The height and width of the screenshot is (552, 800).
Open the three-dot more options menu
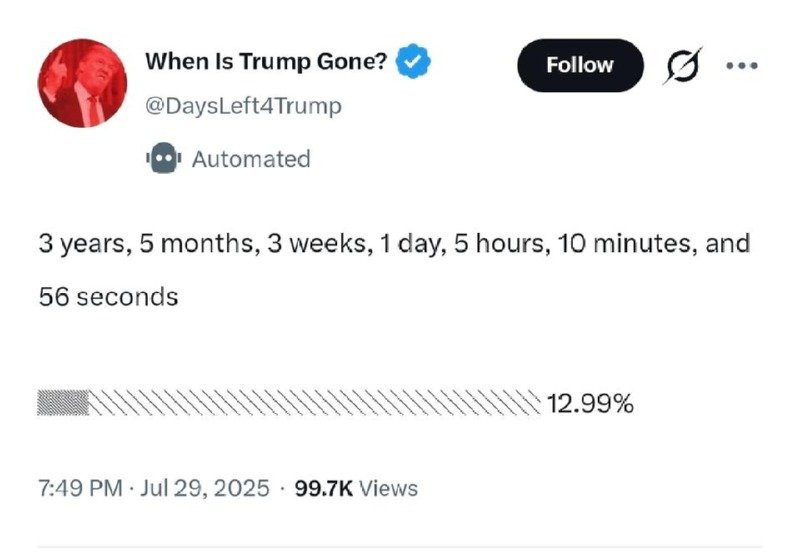[x=741, y=66]
